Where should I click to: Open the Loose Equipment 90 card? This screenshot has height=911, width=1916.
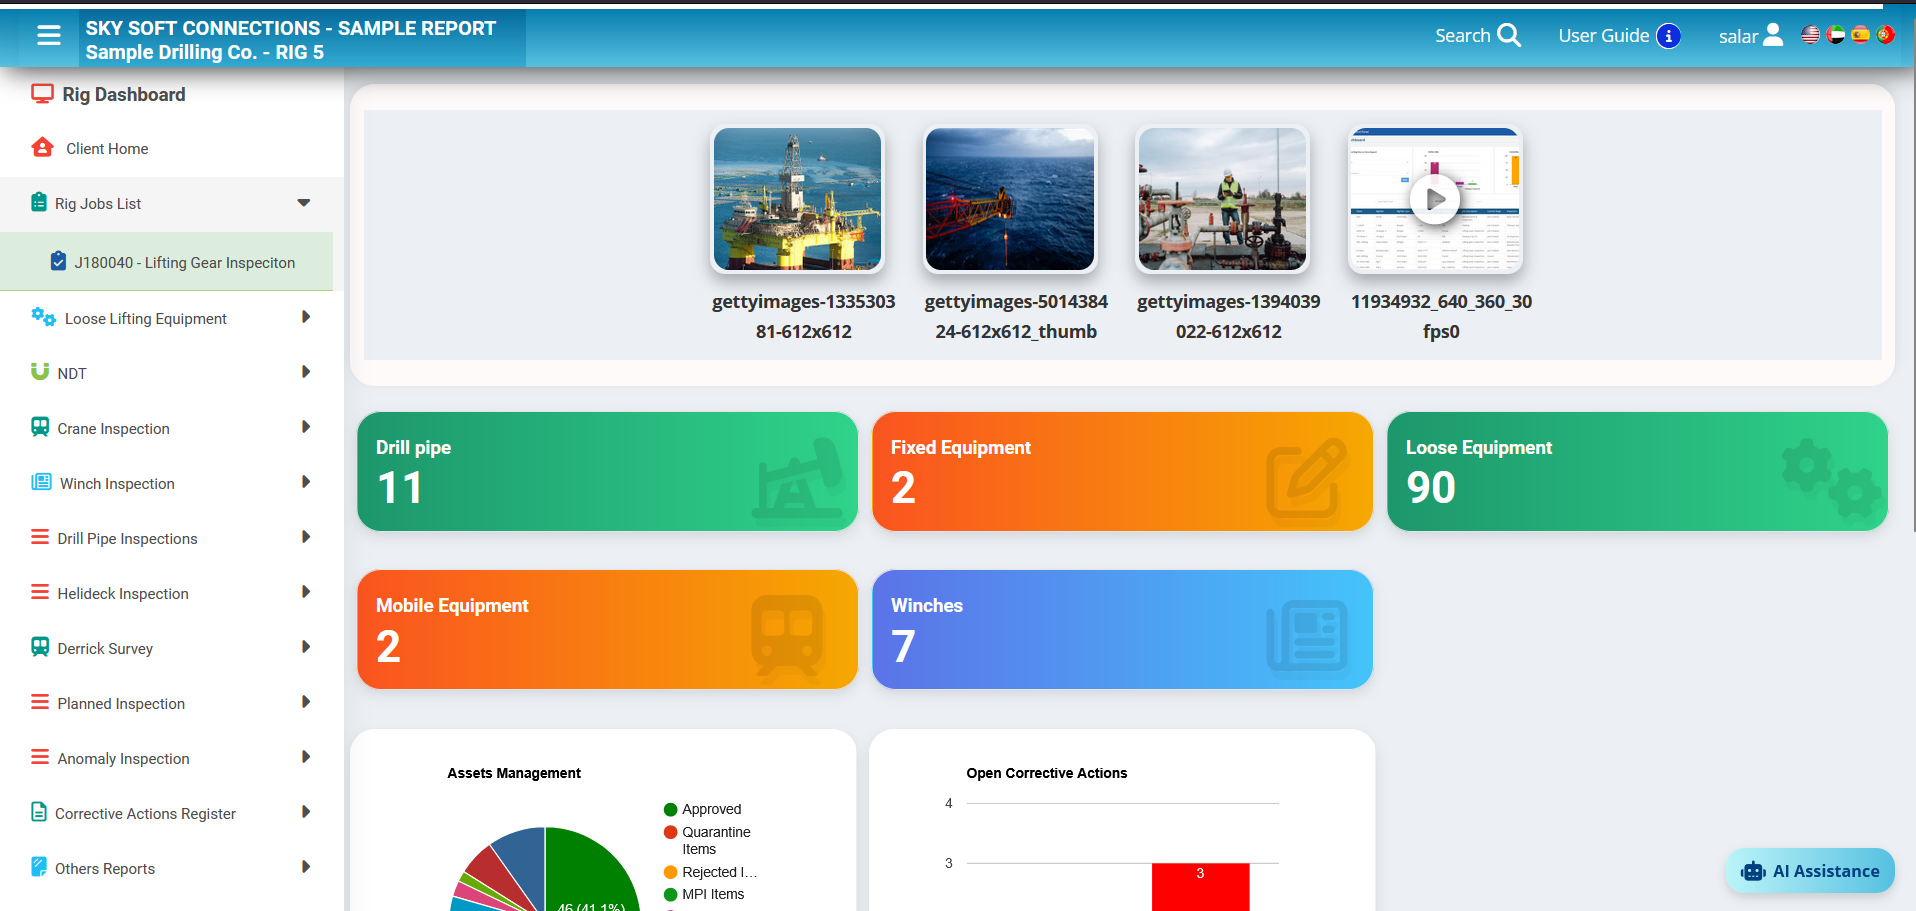tap(1636, 471)
